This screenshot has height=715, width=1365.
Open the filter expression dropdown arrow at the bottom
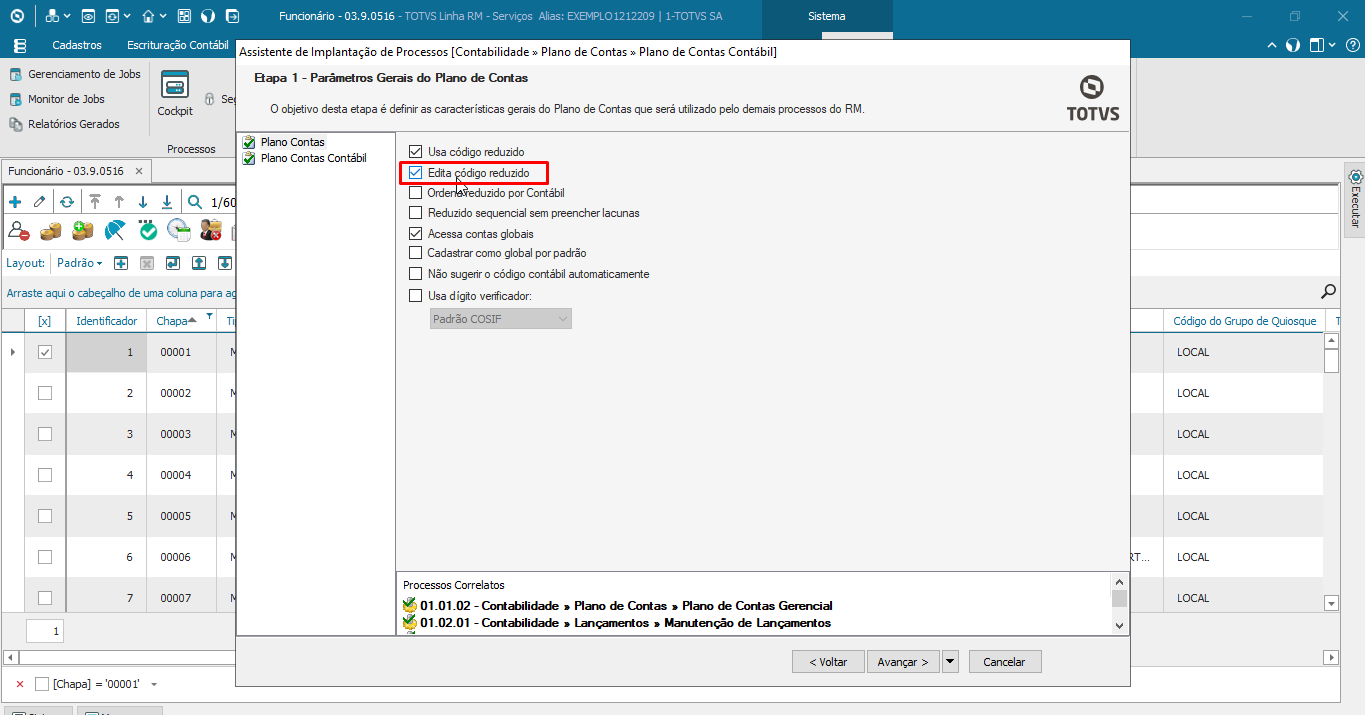point(154,684)
